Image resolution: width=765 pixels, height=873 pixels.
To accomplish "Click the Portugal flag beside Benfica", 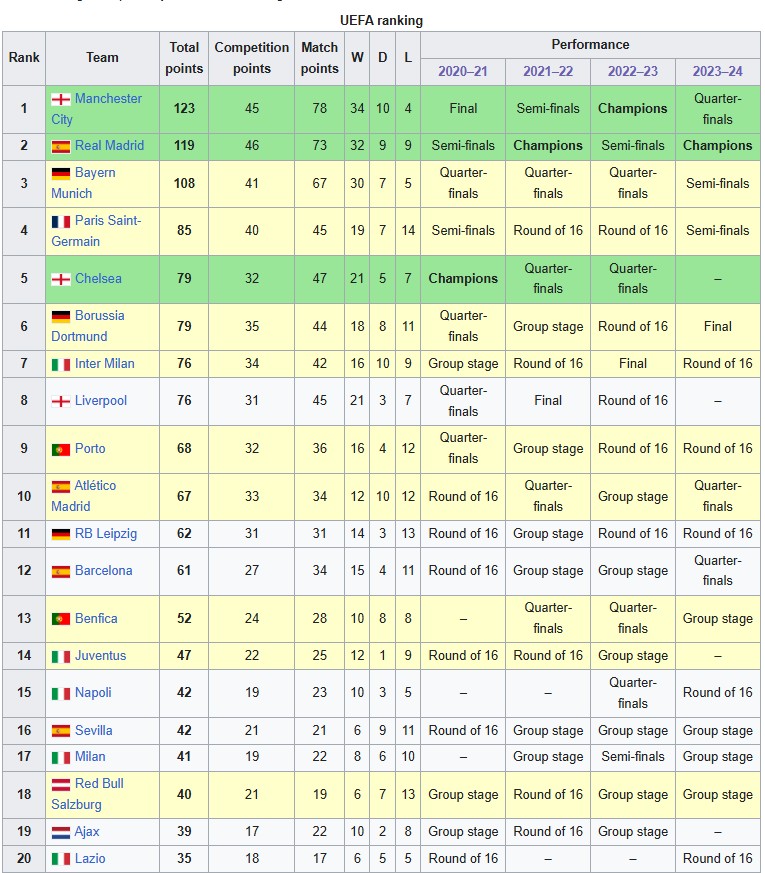I will click(x=61, y=619).
